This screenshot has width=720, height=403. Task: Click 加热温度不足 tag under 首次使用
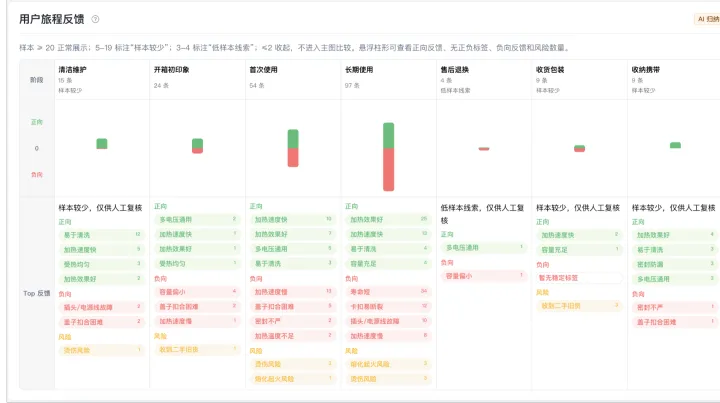click(293, 336)
